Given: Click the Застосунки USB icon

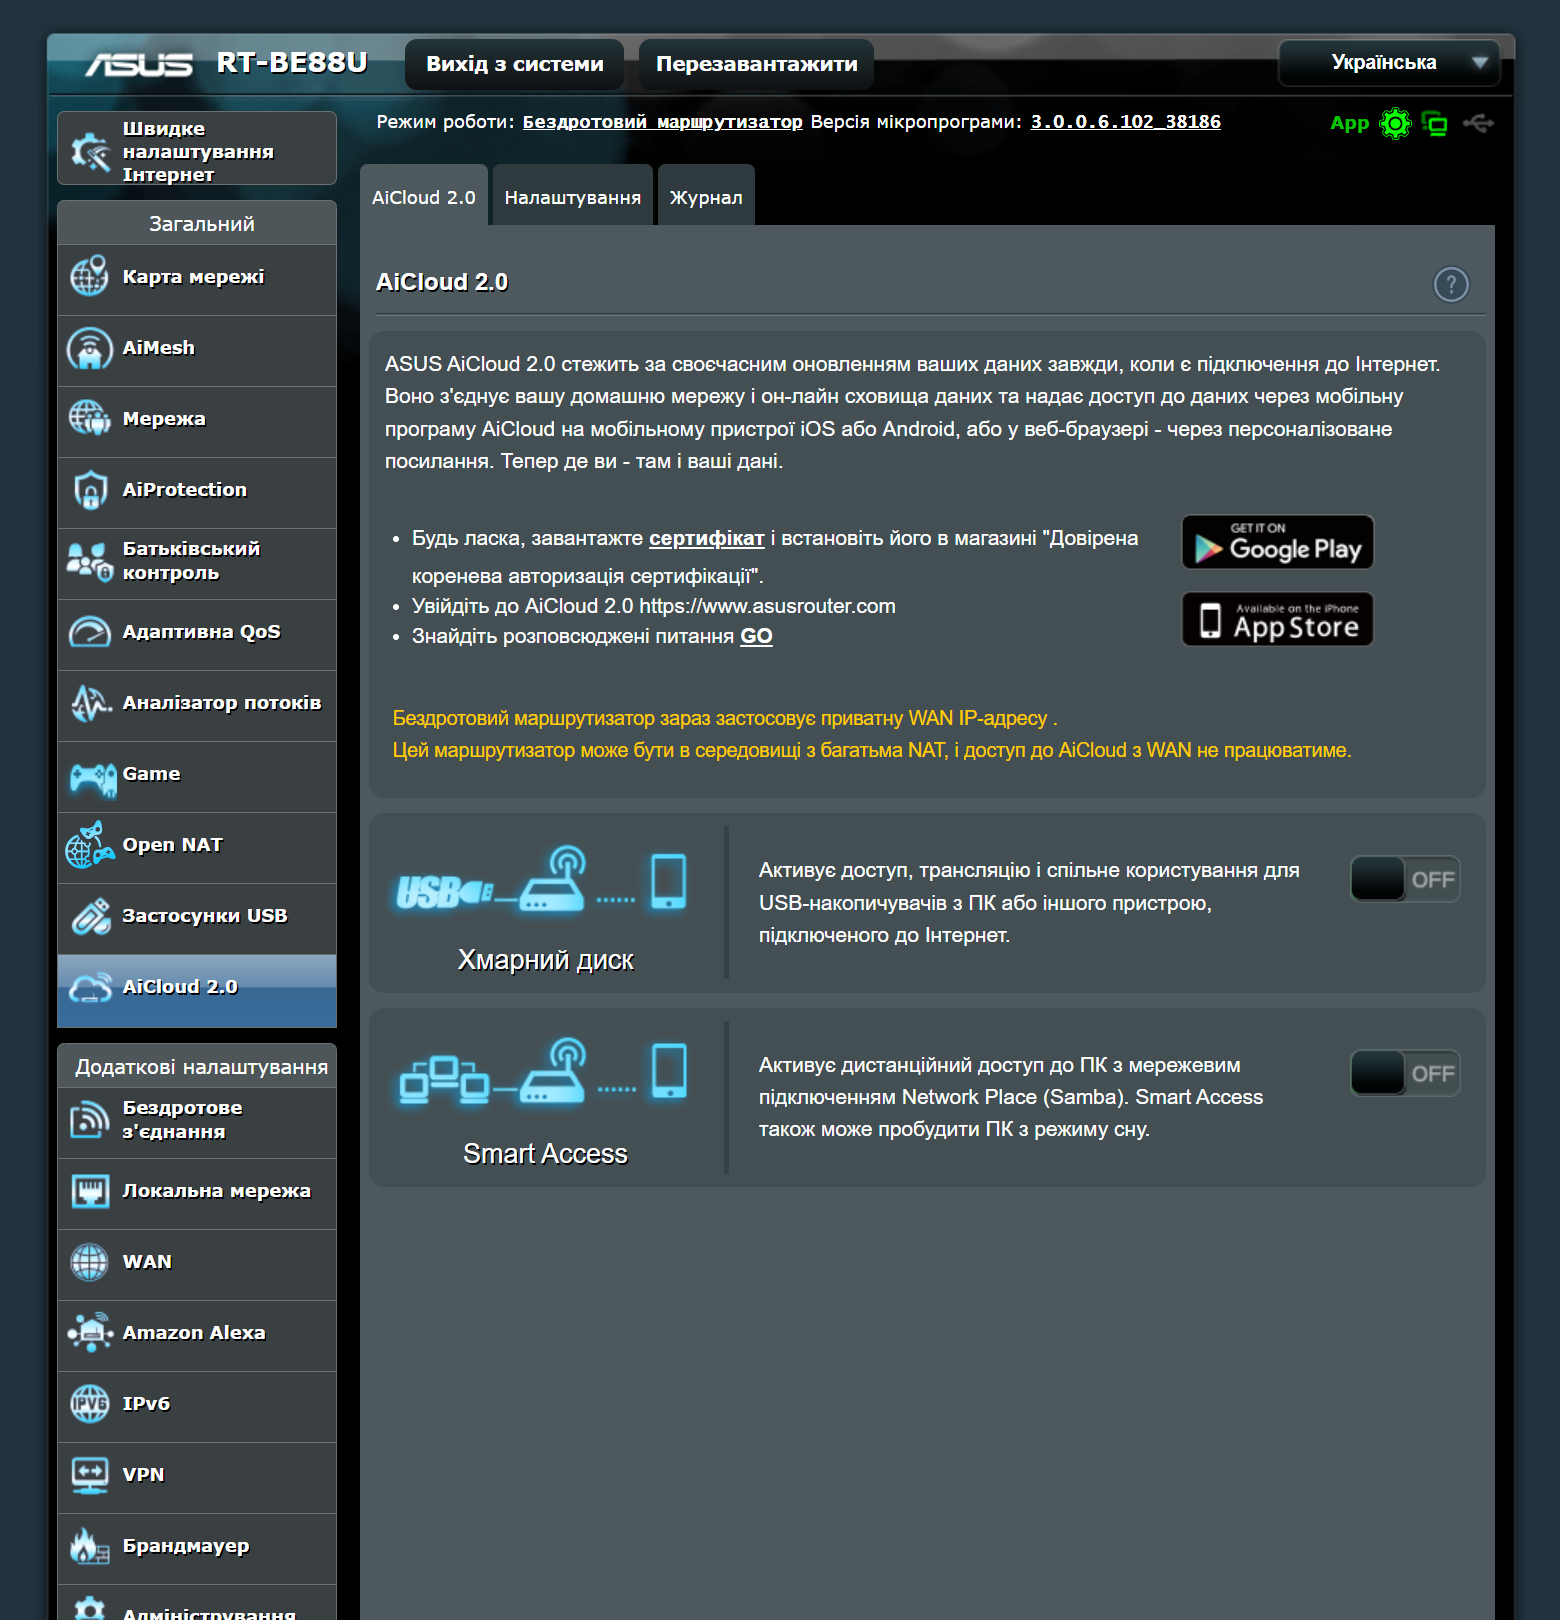Looking at the screenshot, I should tap(90, 916).
